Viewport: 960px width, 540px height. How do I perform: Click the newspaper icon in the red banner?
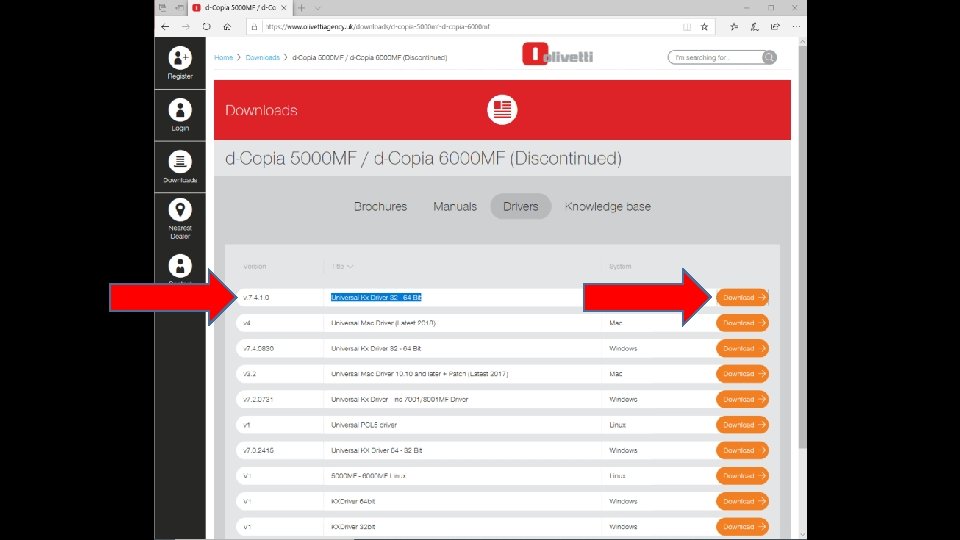click(502, 110)
